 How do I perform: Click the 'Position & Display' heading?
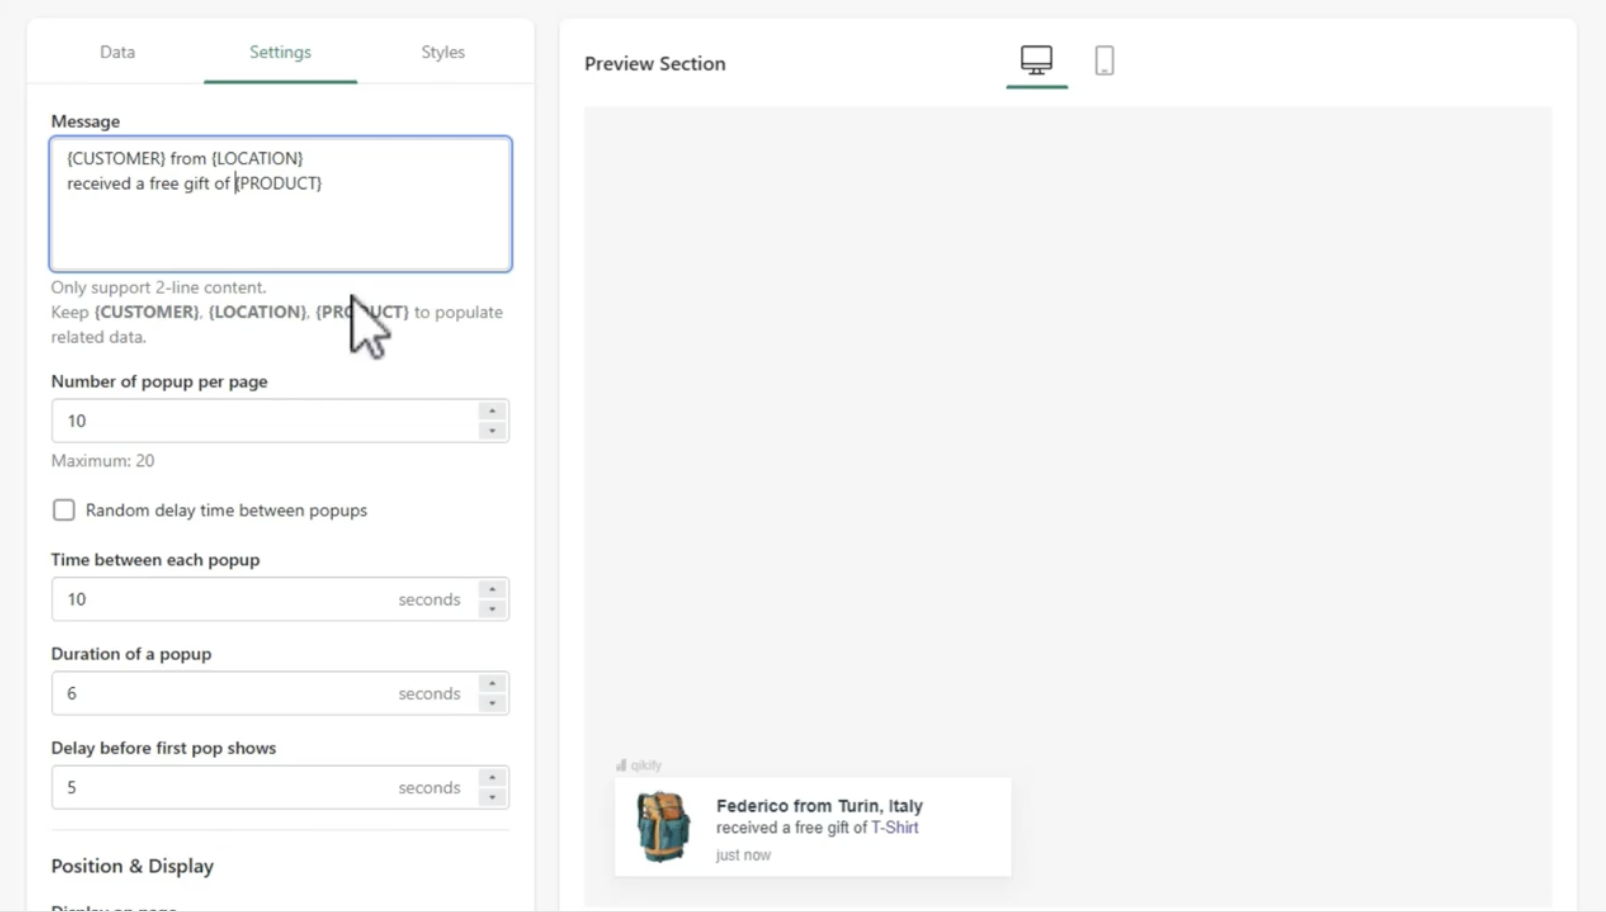click(x=132, y=866)
